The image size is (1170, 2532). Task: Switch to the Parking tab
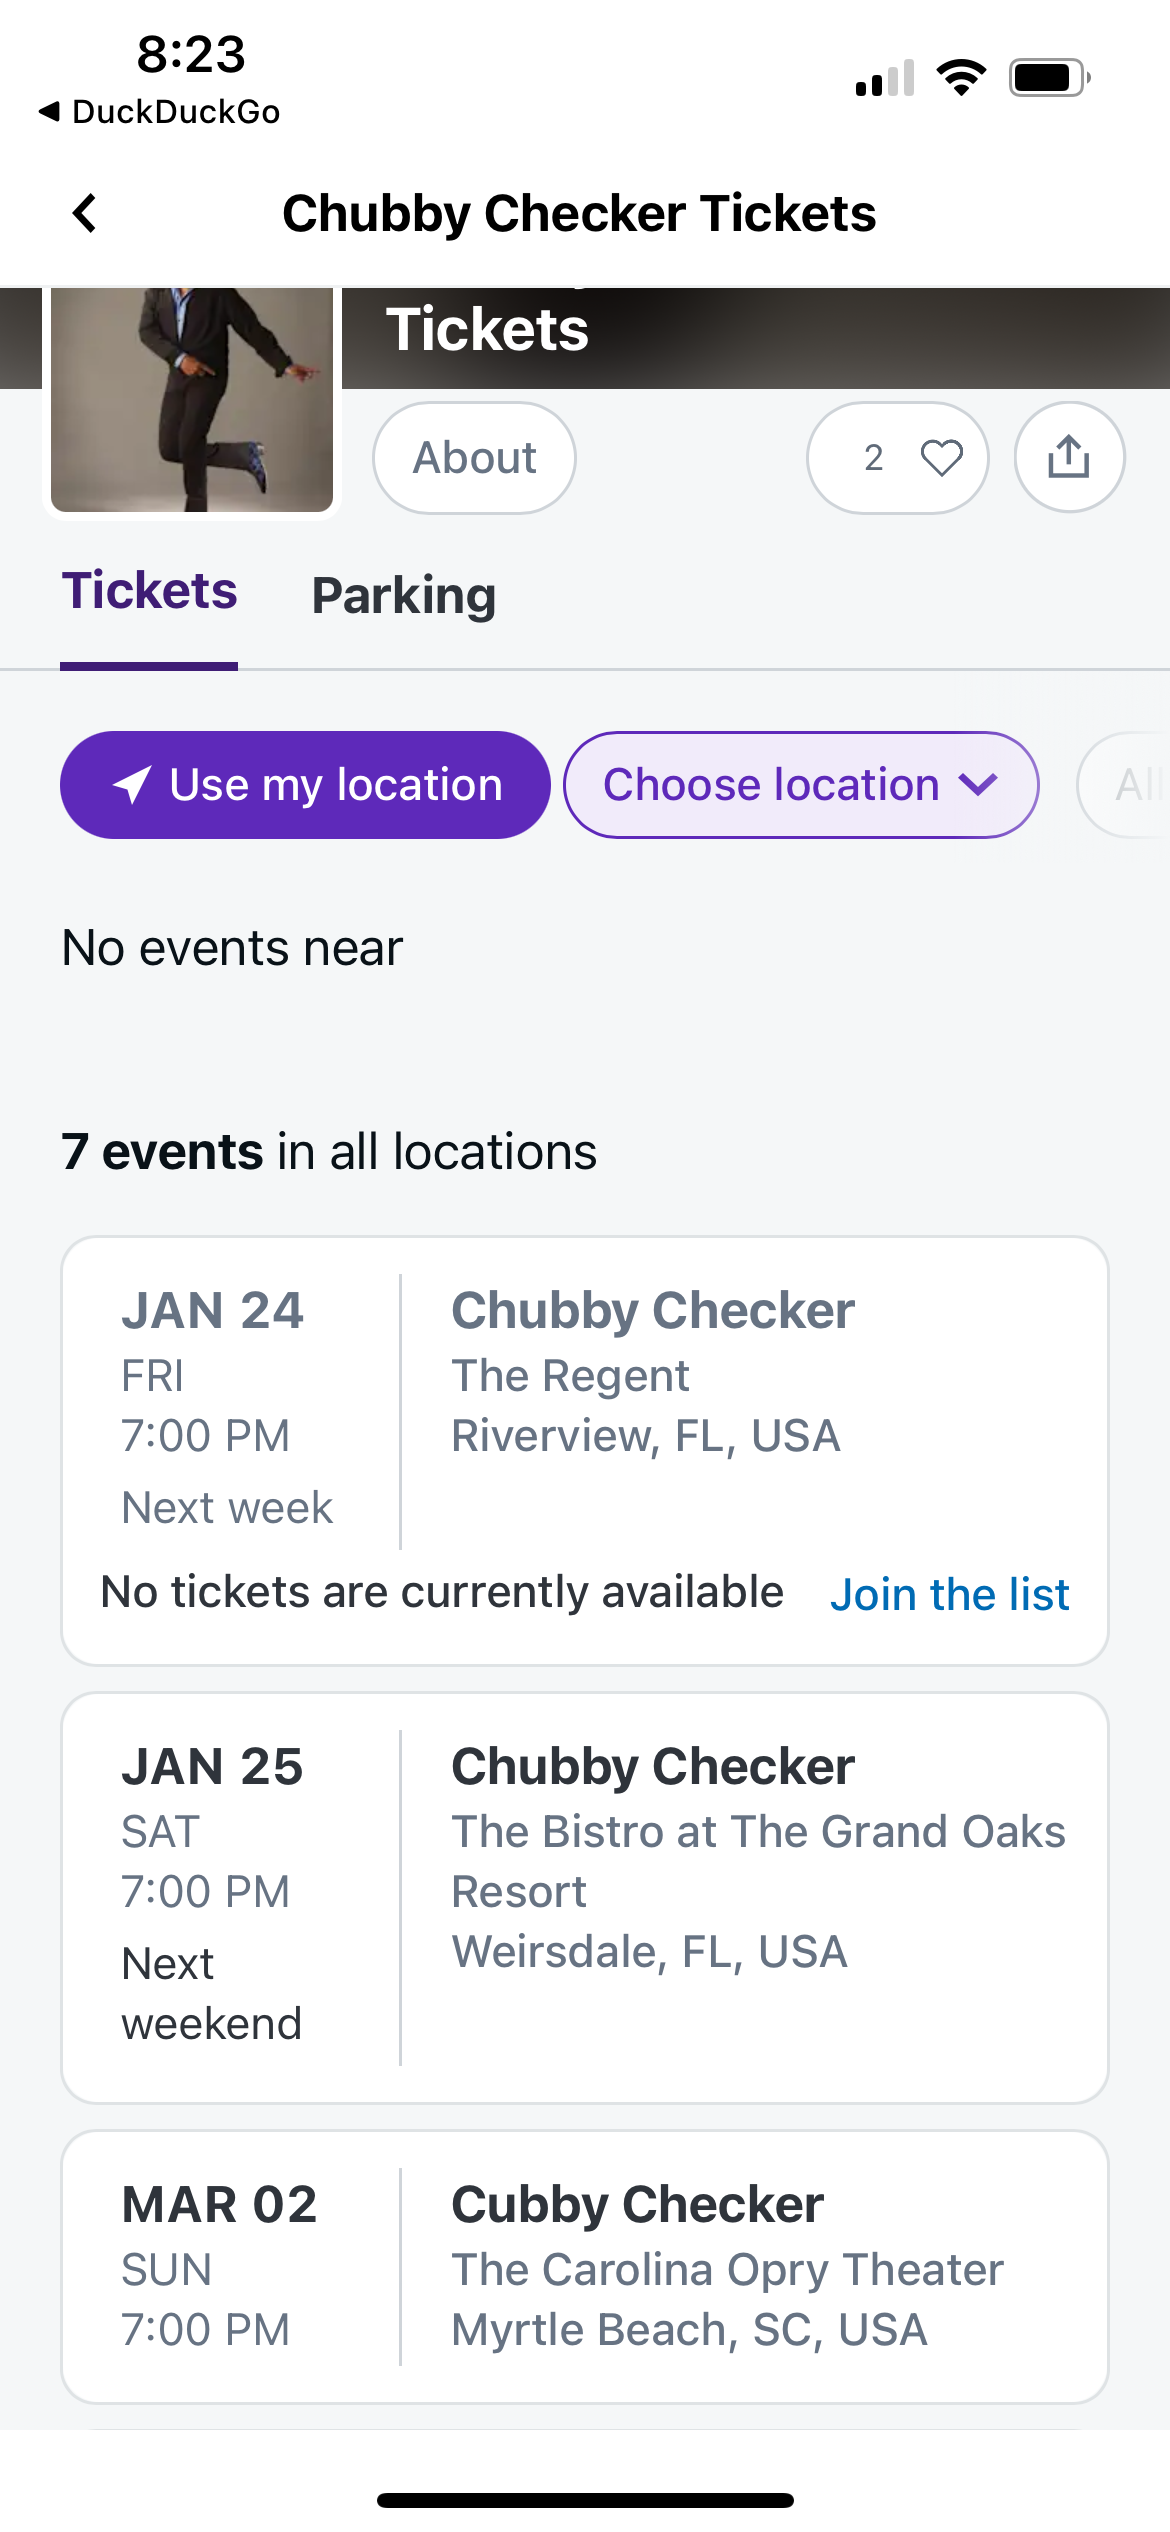[403, 596]
